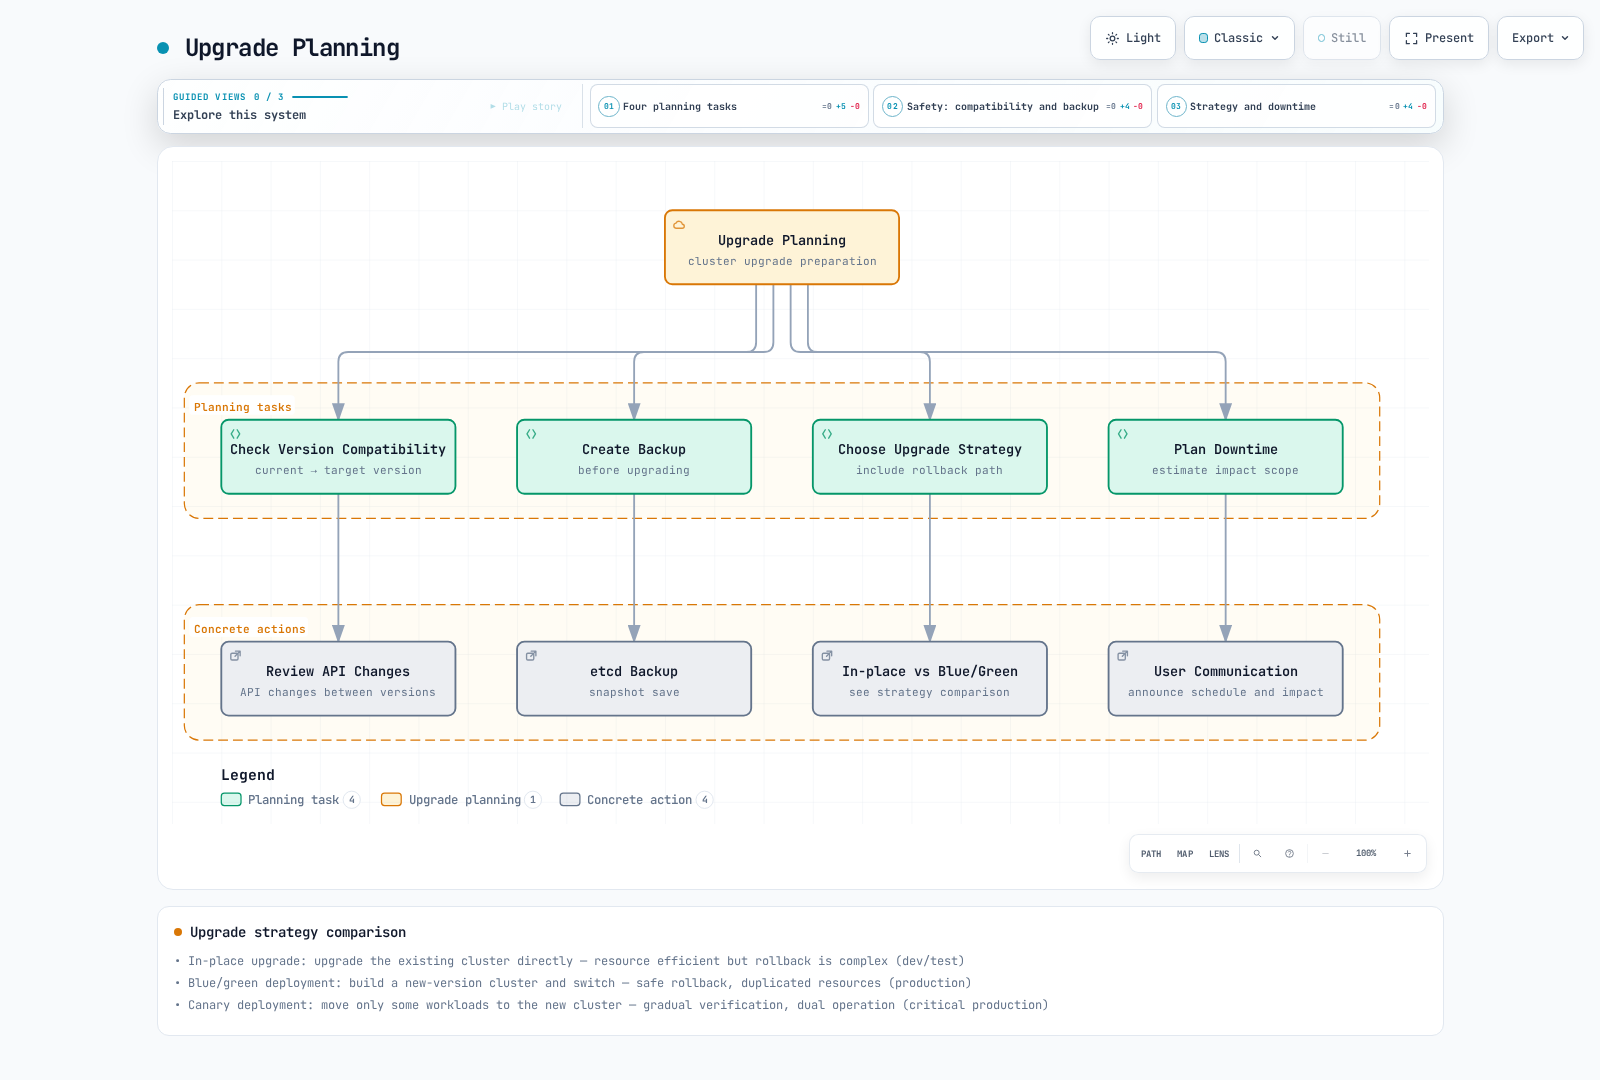Click the 100% zoom level readout

point(1366,854)
